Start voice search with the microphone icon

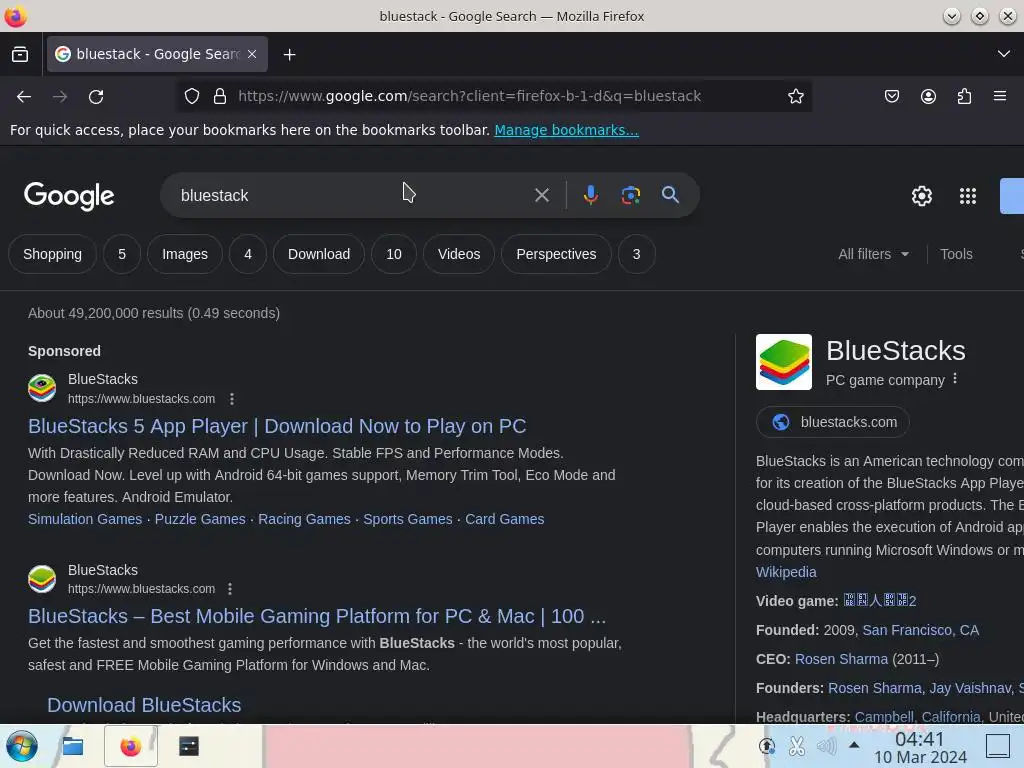tap(590, 195)
